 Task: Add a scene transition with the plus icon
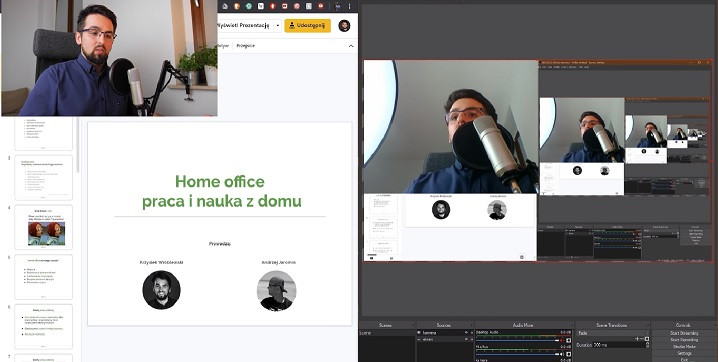[x=637, y=339]
